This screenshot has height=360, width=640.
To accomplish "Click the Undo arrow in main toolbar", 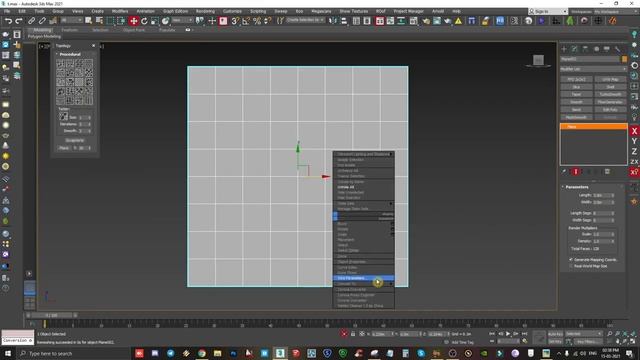I will [8, 21].
